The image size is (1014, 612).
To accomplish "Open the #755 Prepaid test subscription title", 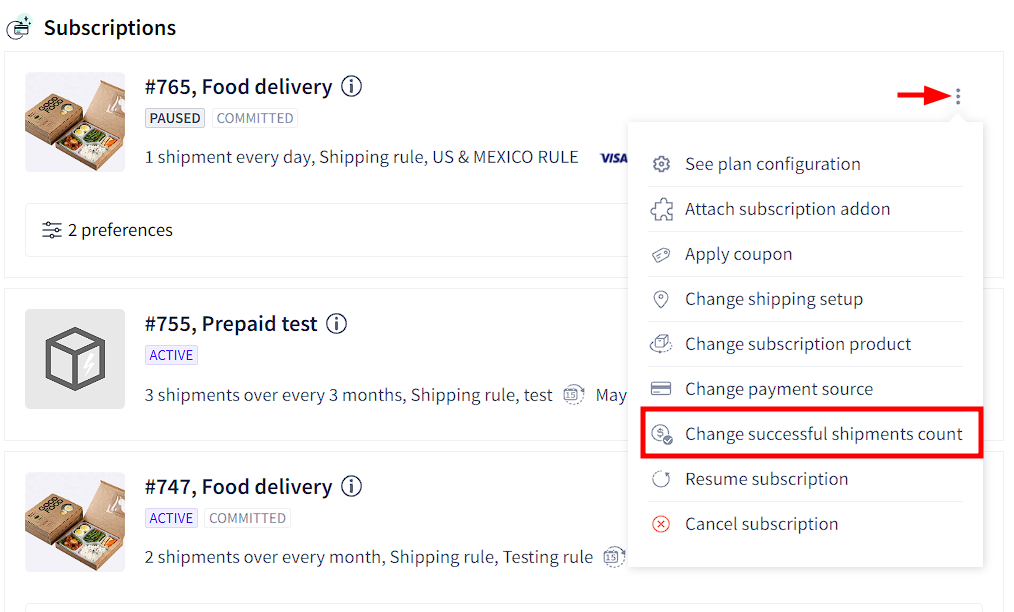I will (x=231, y=323).
